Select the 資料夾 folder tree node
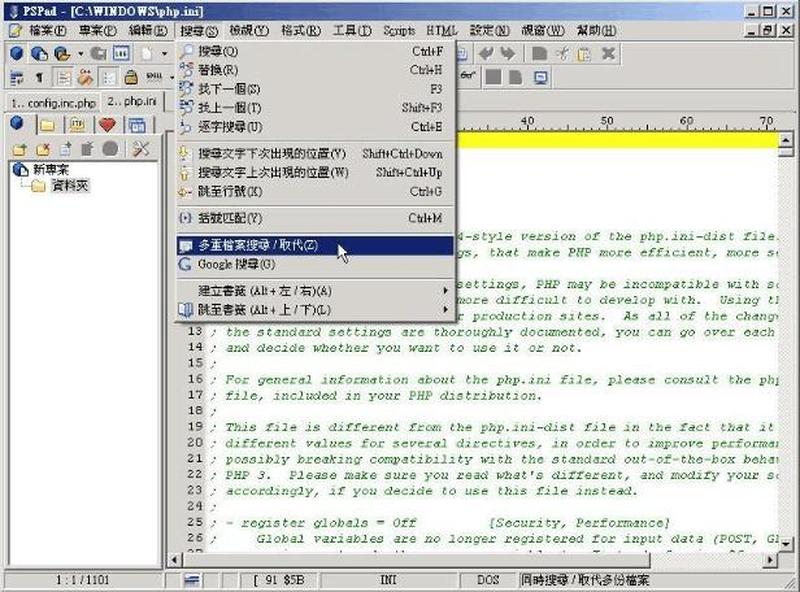The width and height of the screenshot is (800, 592). point(70,186)
